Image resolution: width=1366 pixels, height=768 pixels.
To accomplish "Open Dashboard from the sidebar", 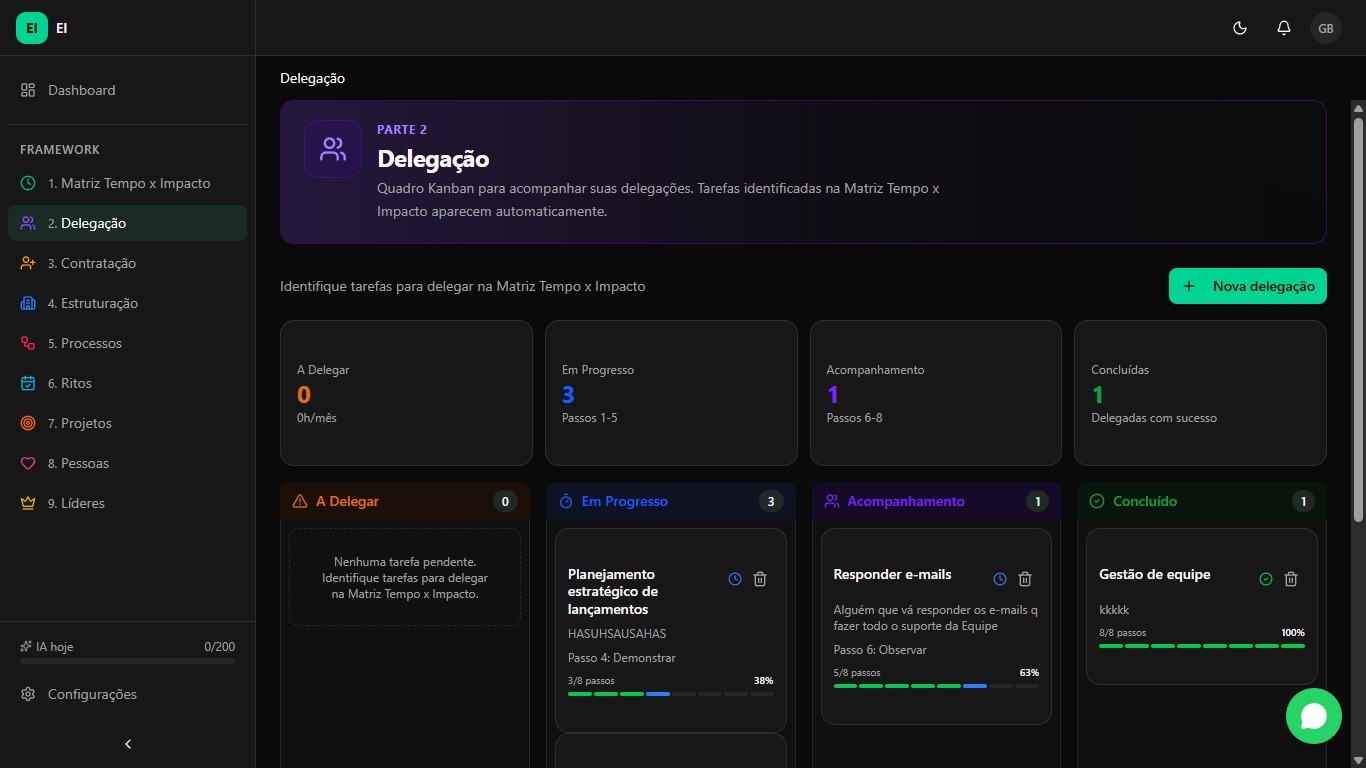I will [82, 90].
